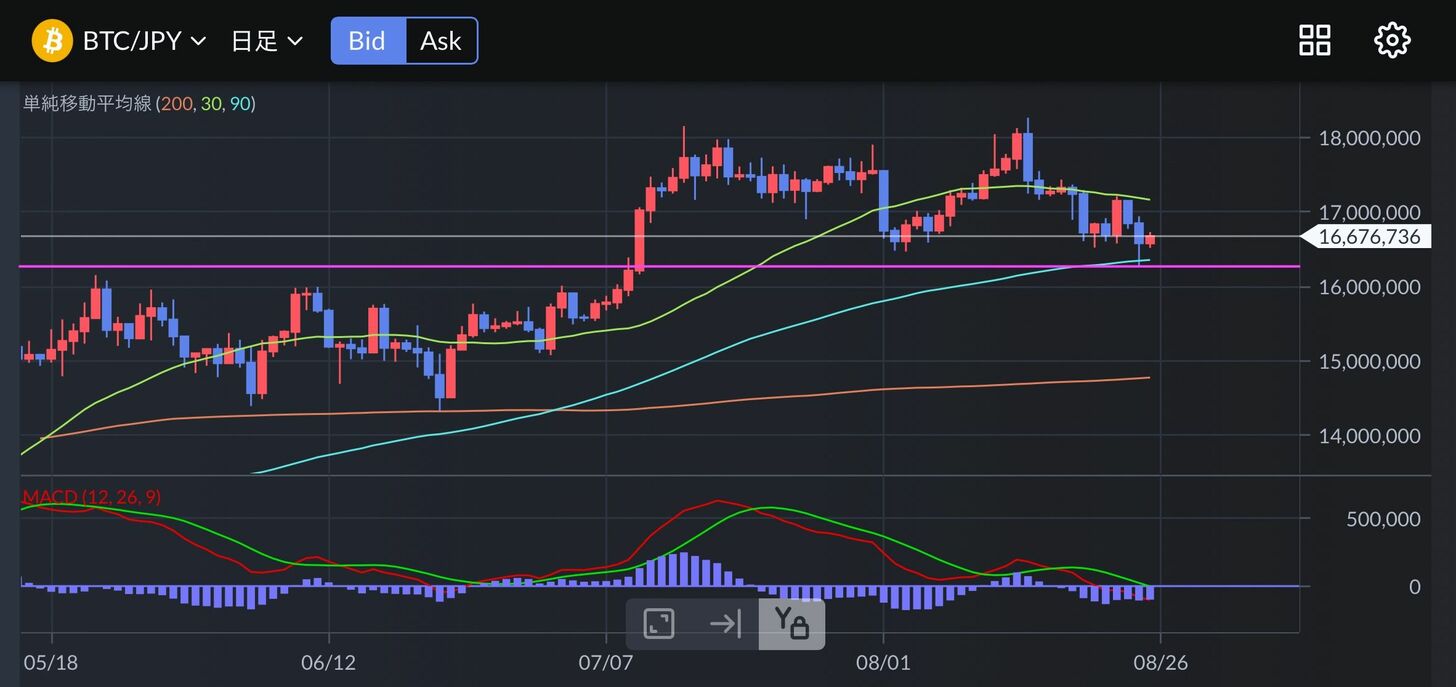Jump to latest candle arrow icon

click(725, 624)
